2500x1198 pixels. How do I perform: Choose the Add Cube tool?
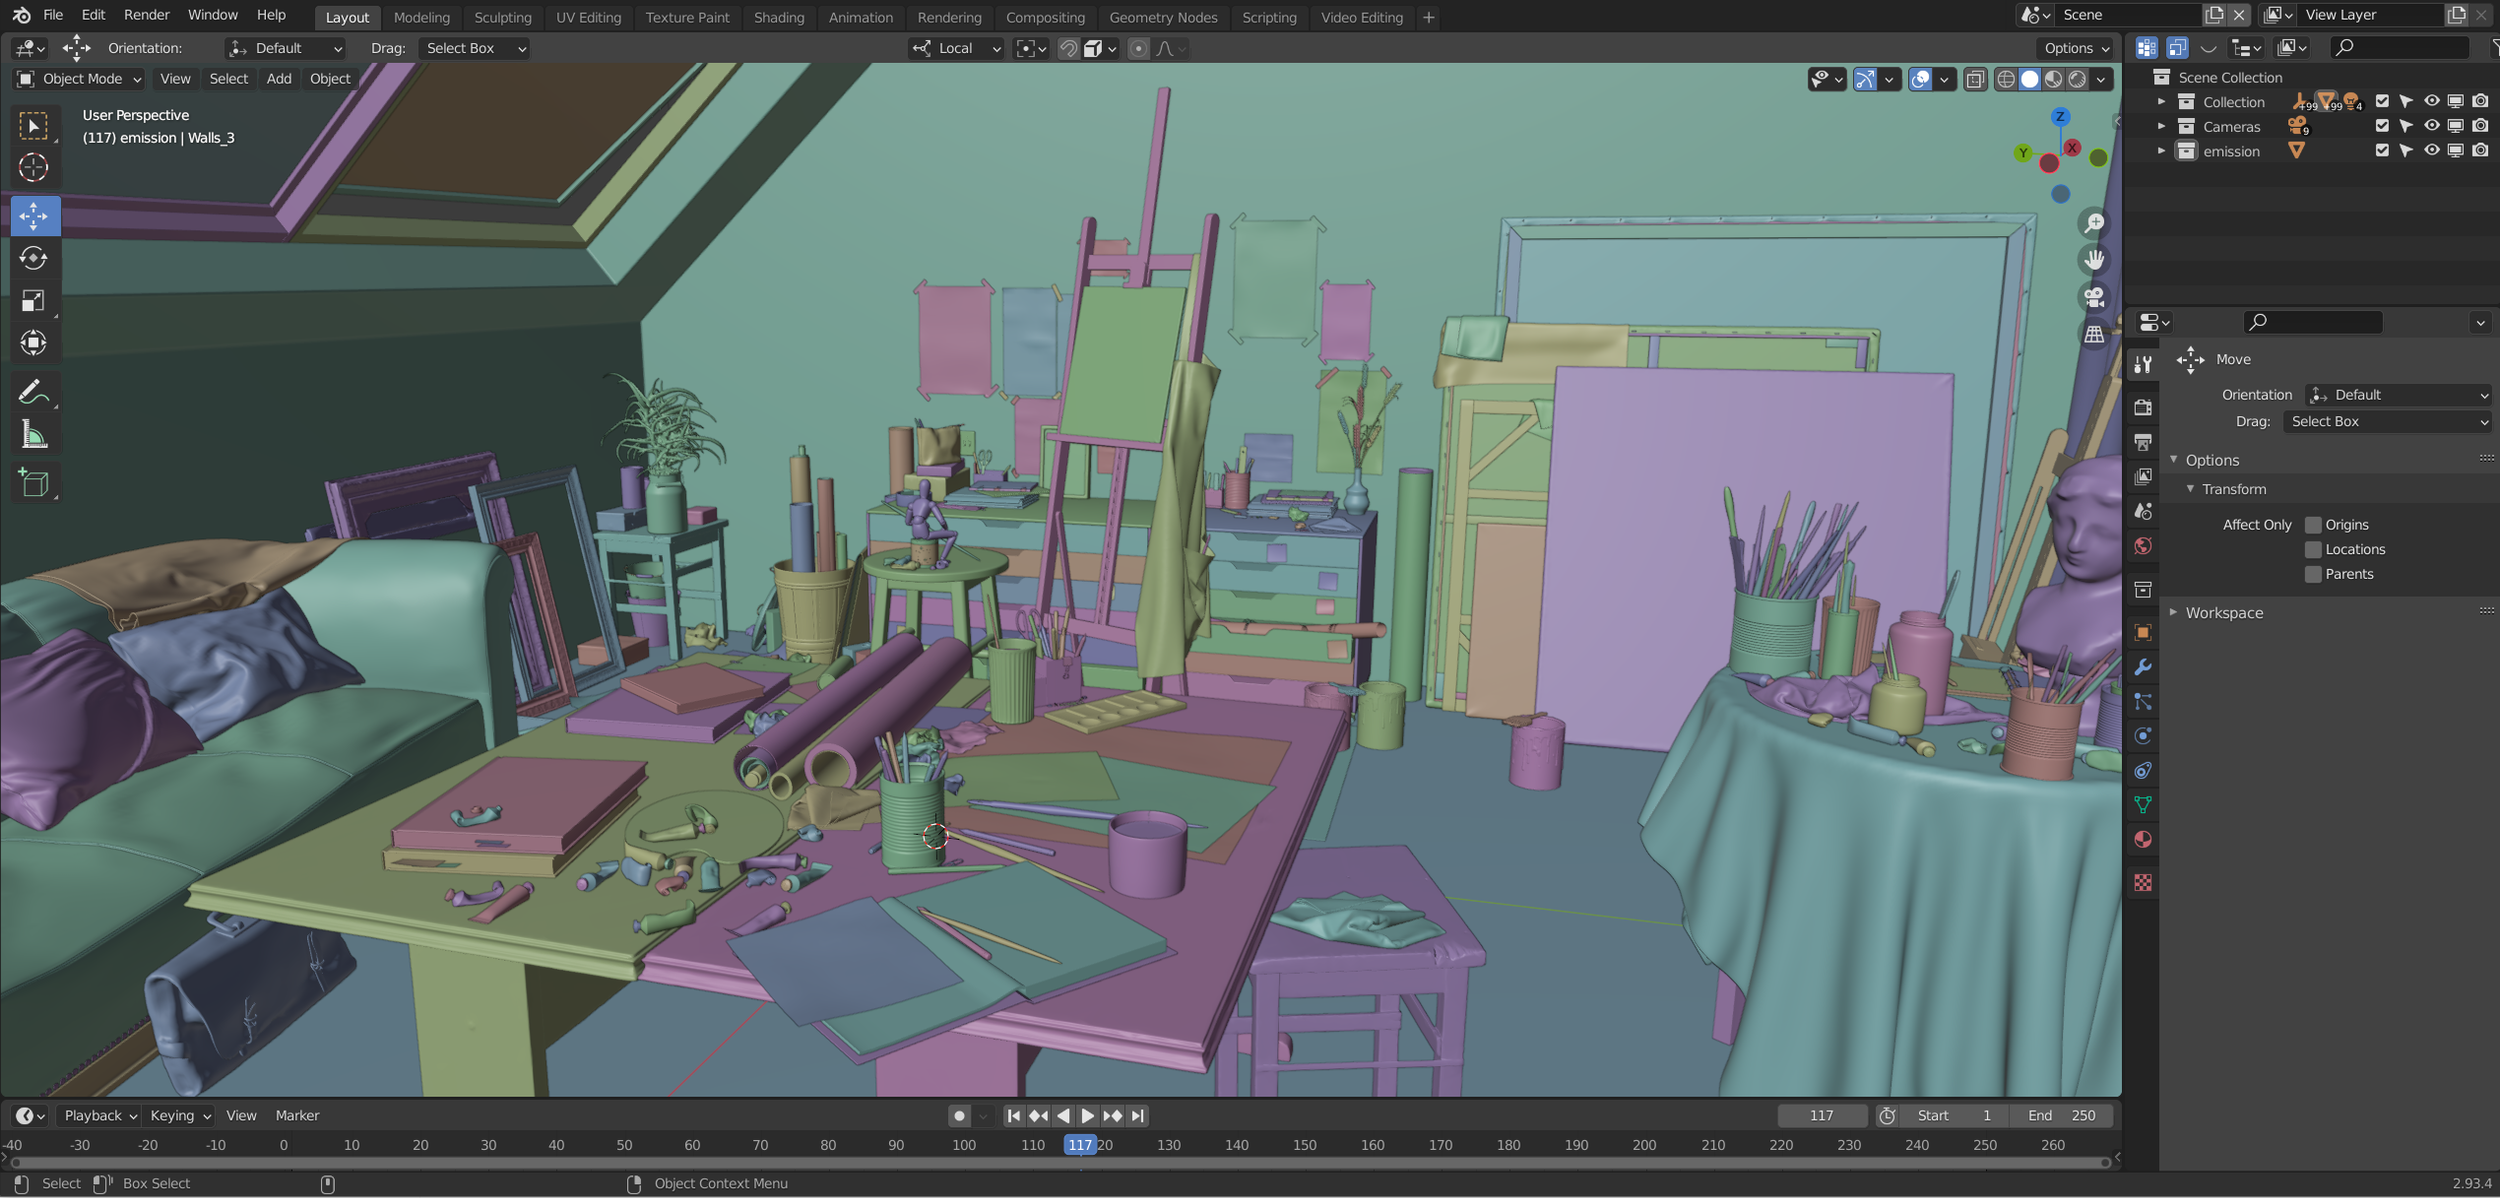(x=34, y=484)
